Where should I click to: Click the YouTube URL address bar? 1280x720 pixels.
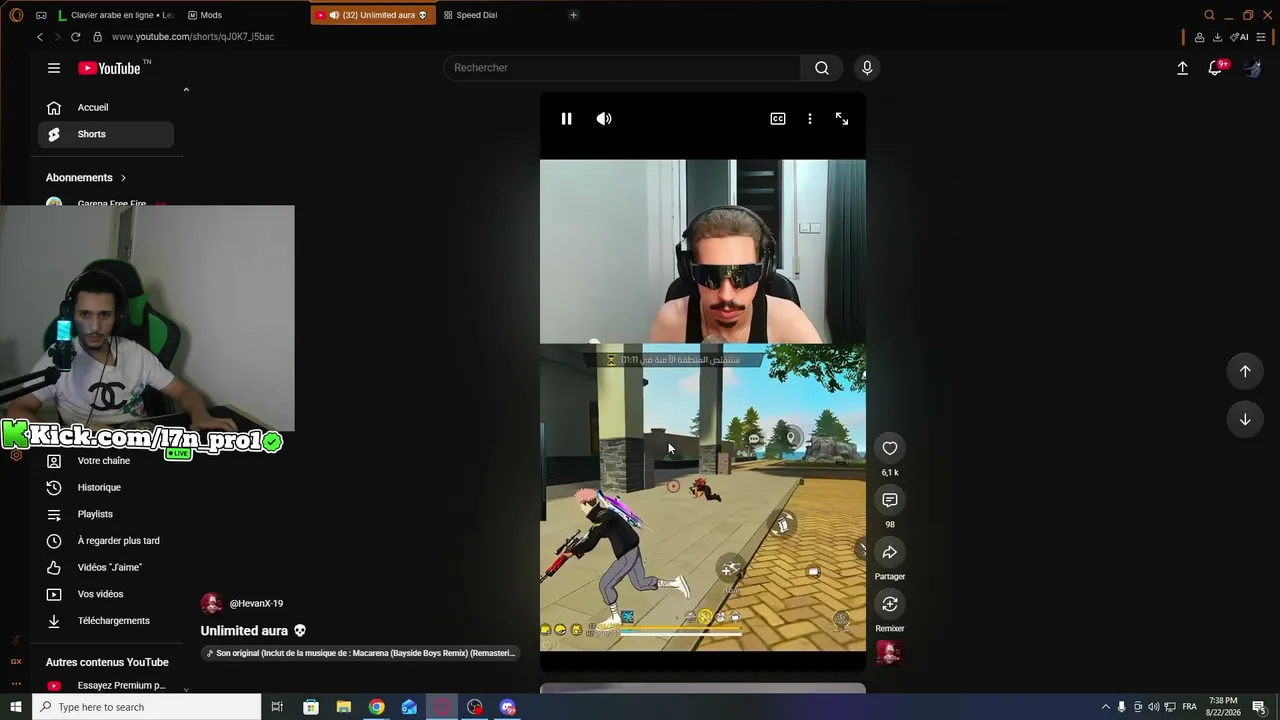click(193, 37)
